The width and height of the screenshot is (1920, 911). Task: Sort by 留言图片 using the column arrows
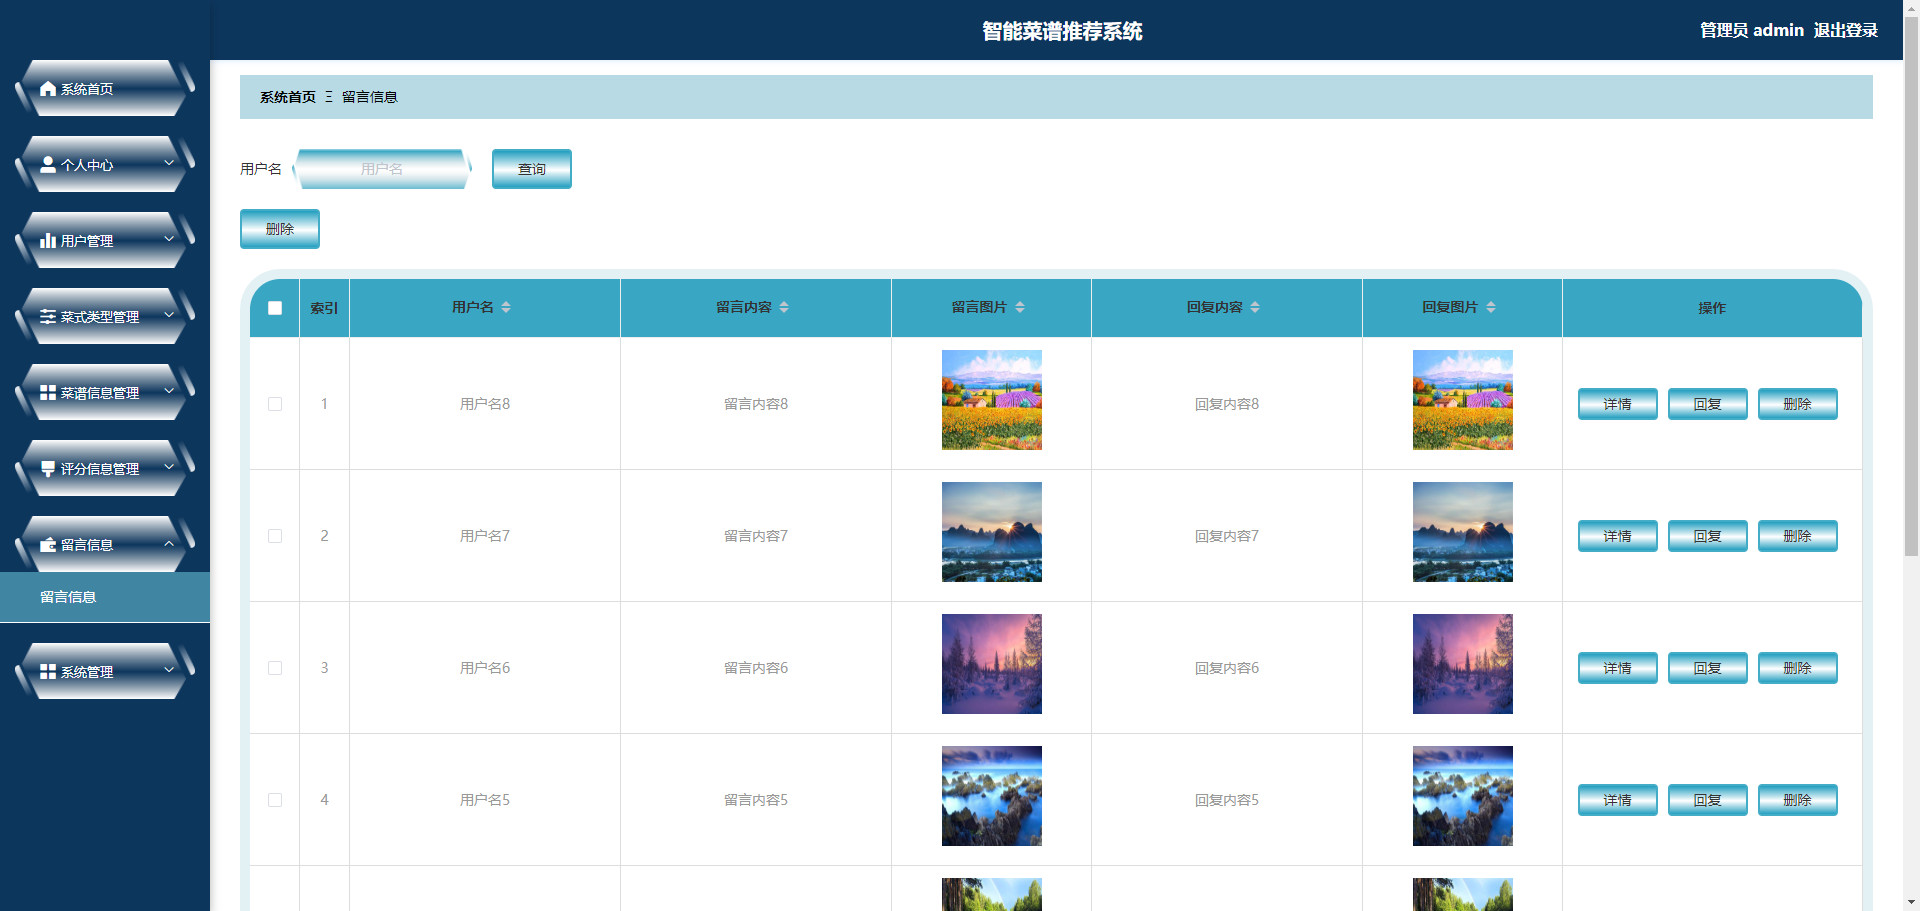click(1020, 307)
